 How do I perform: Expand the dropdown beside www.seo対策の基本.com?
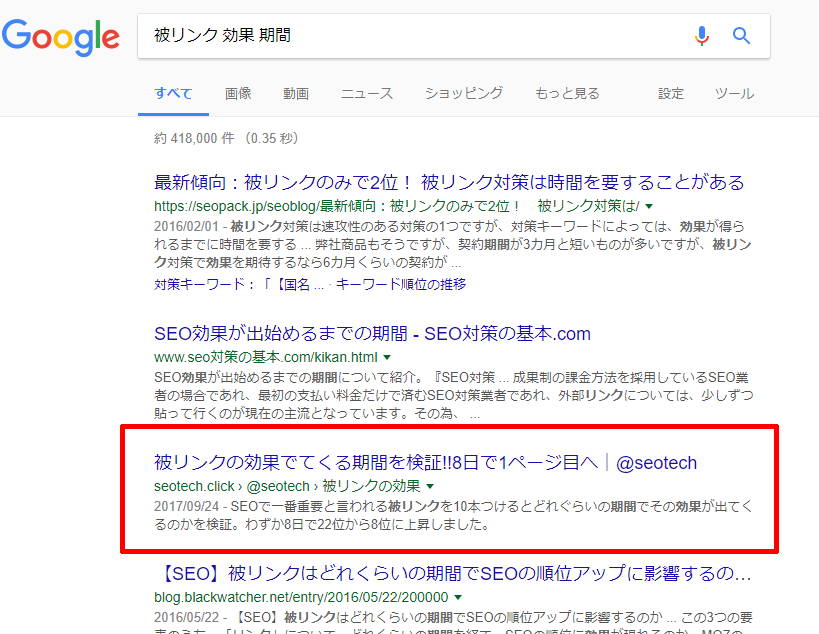pyautogui.click(x=385, y=356)
